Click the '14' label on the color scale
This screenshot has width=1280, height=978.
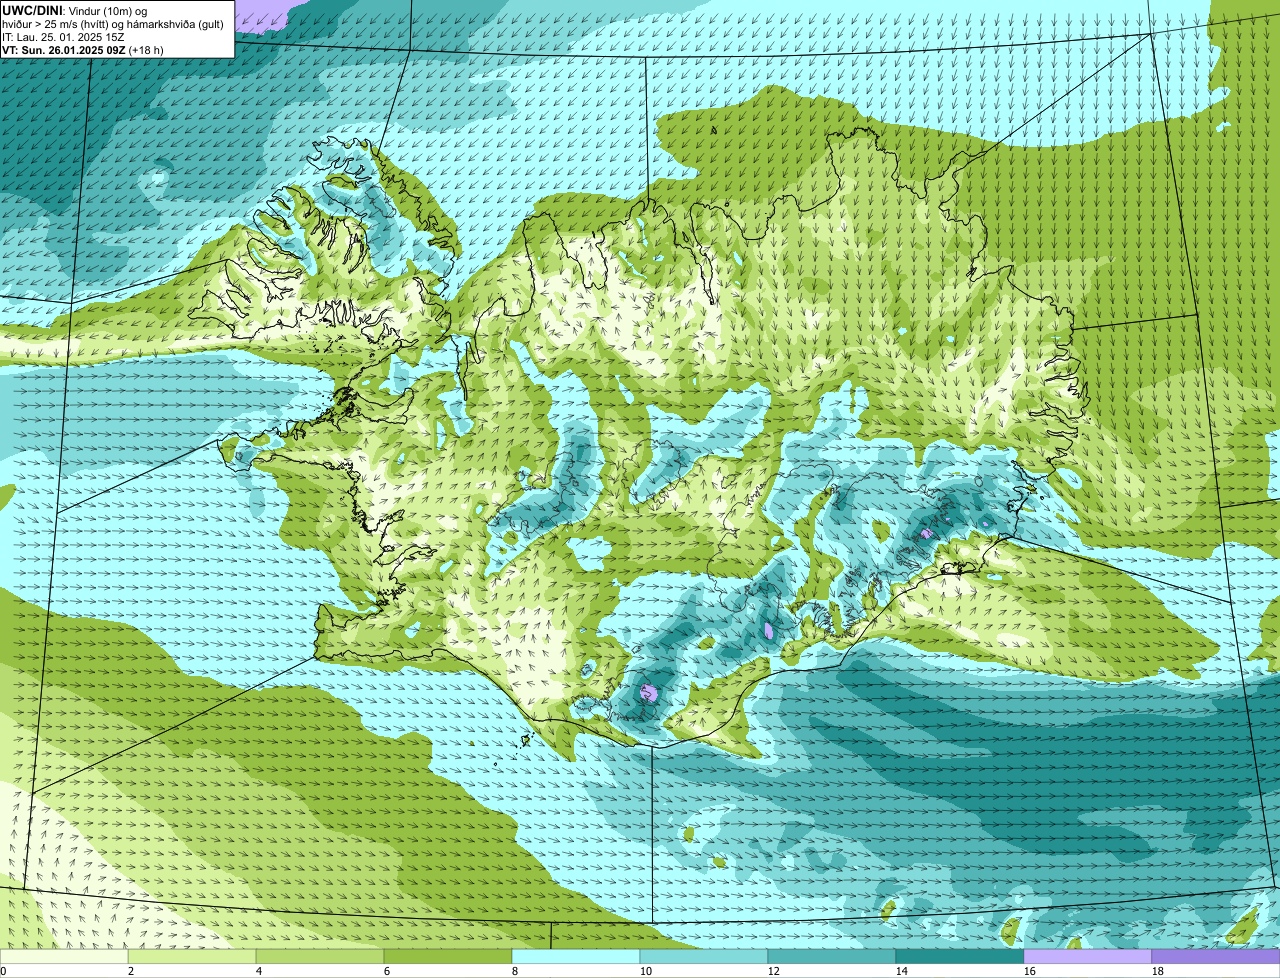pyautogui.click(x=902, y=971)
